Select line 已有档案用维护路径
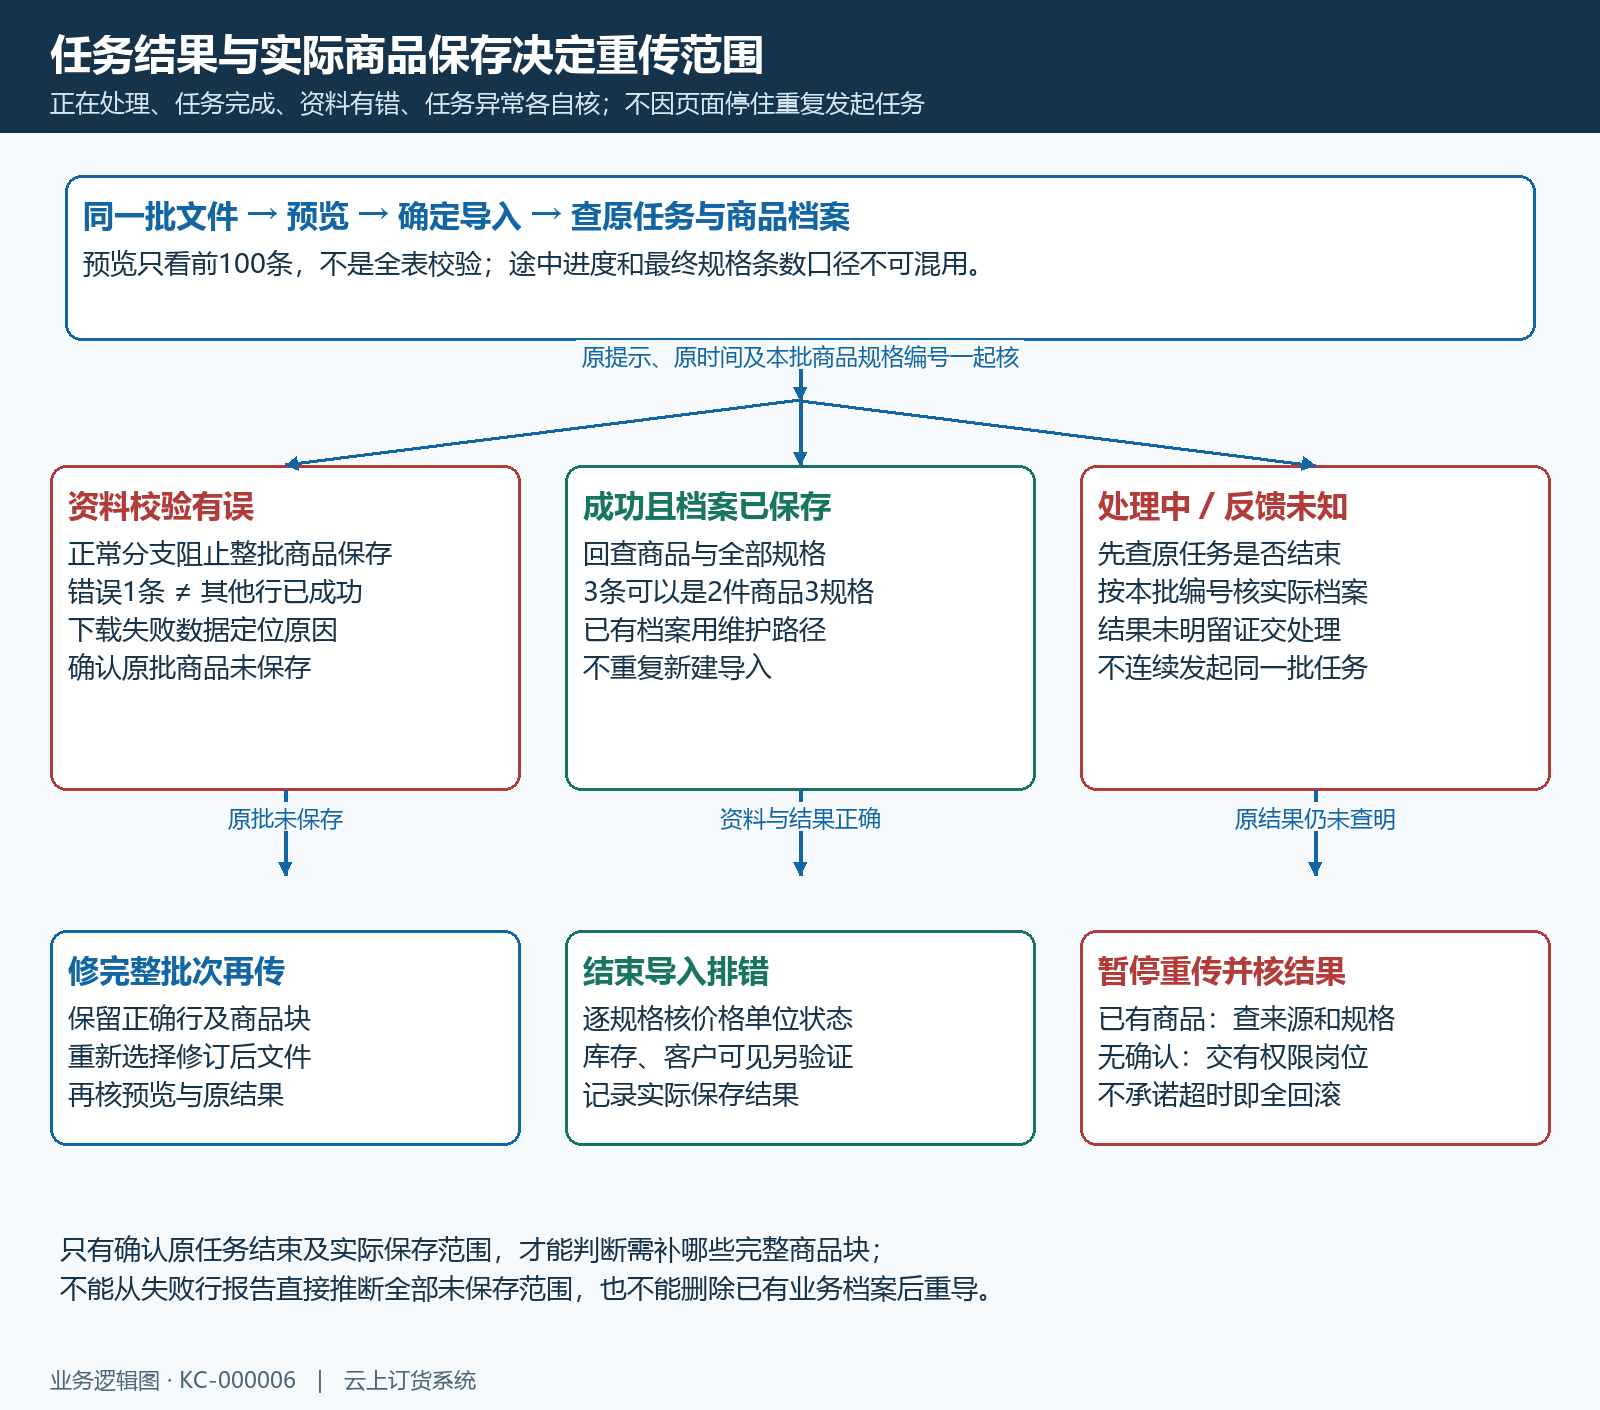The height and width of the screenshot is (1410, 1600). point(704,630)
